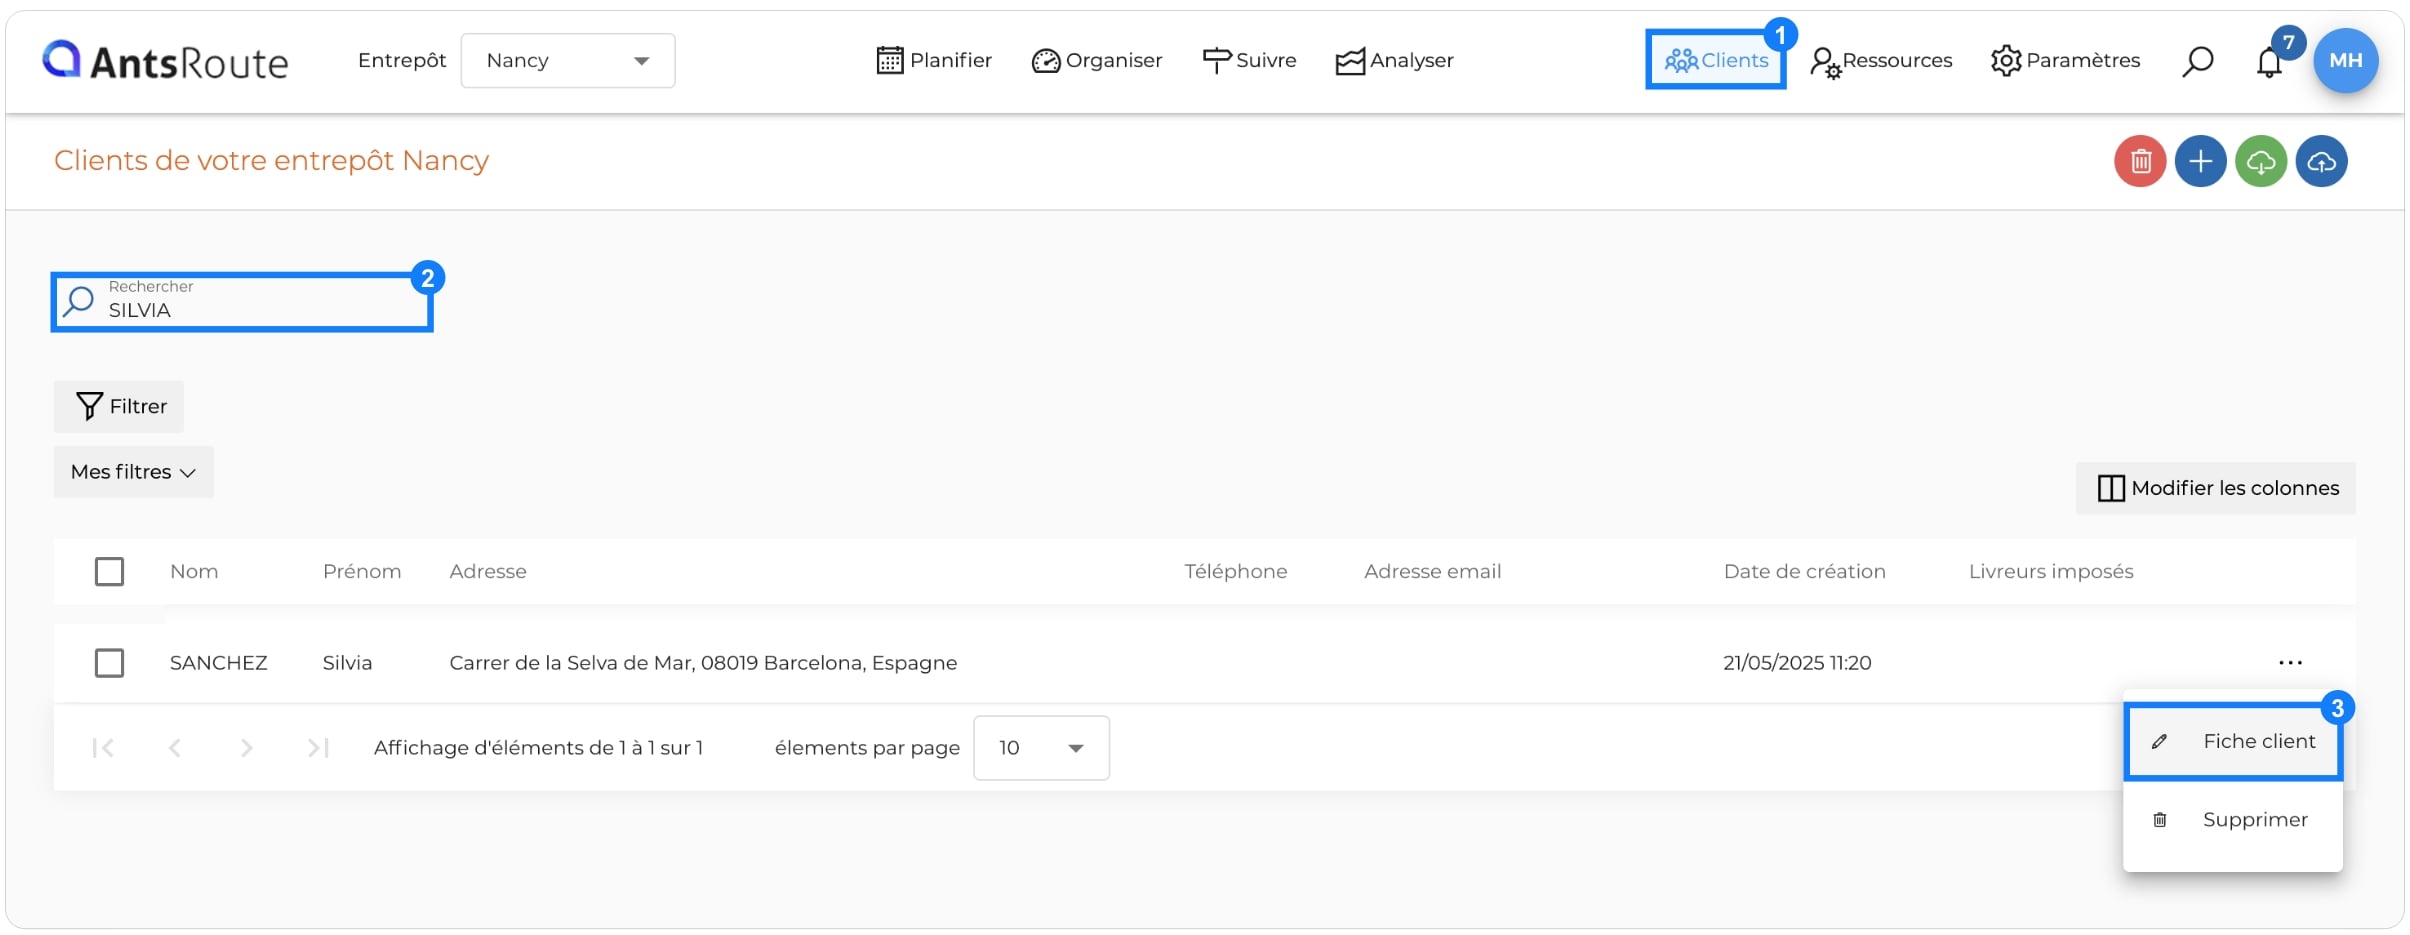Viewport: 2410px width, 935px height.
Task: Open the three-dots row actions menu
Action: [2290, 662]
